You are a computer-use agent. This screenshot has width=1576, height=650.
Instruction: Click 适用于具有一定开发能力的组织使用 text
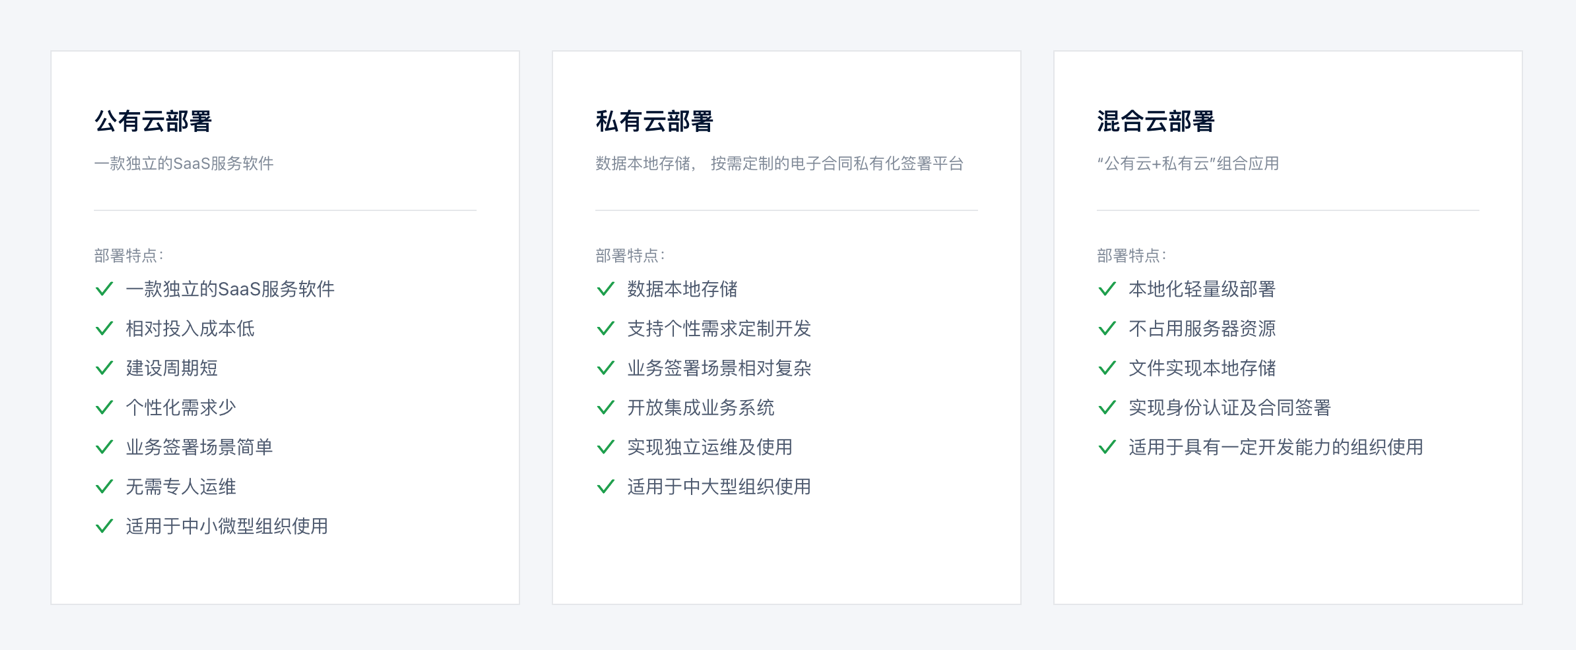[1276, 447]
